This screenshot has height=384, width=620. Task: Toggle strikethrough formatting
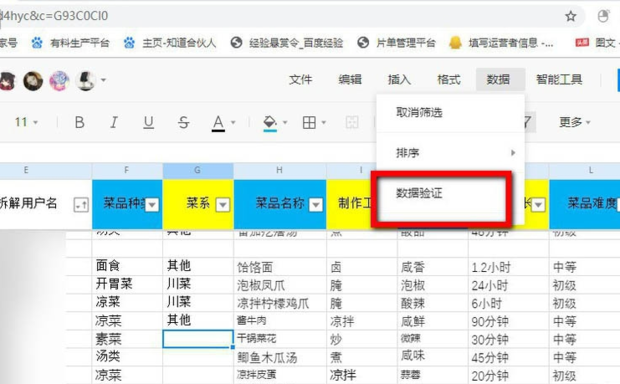(183, 123)
